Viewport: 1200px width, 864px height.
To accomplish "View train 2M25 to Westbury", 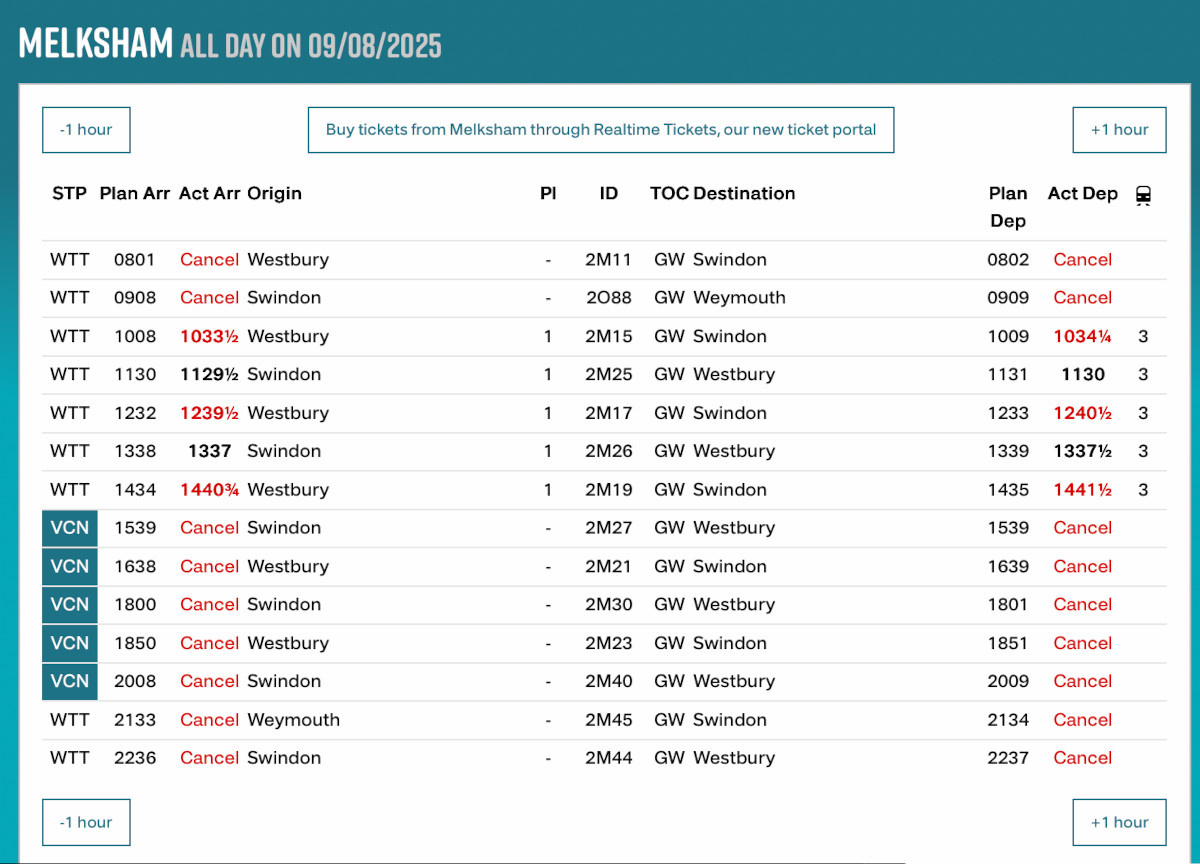I will pos(608,375).
